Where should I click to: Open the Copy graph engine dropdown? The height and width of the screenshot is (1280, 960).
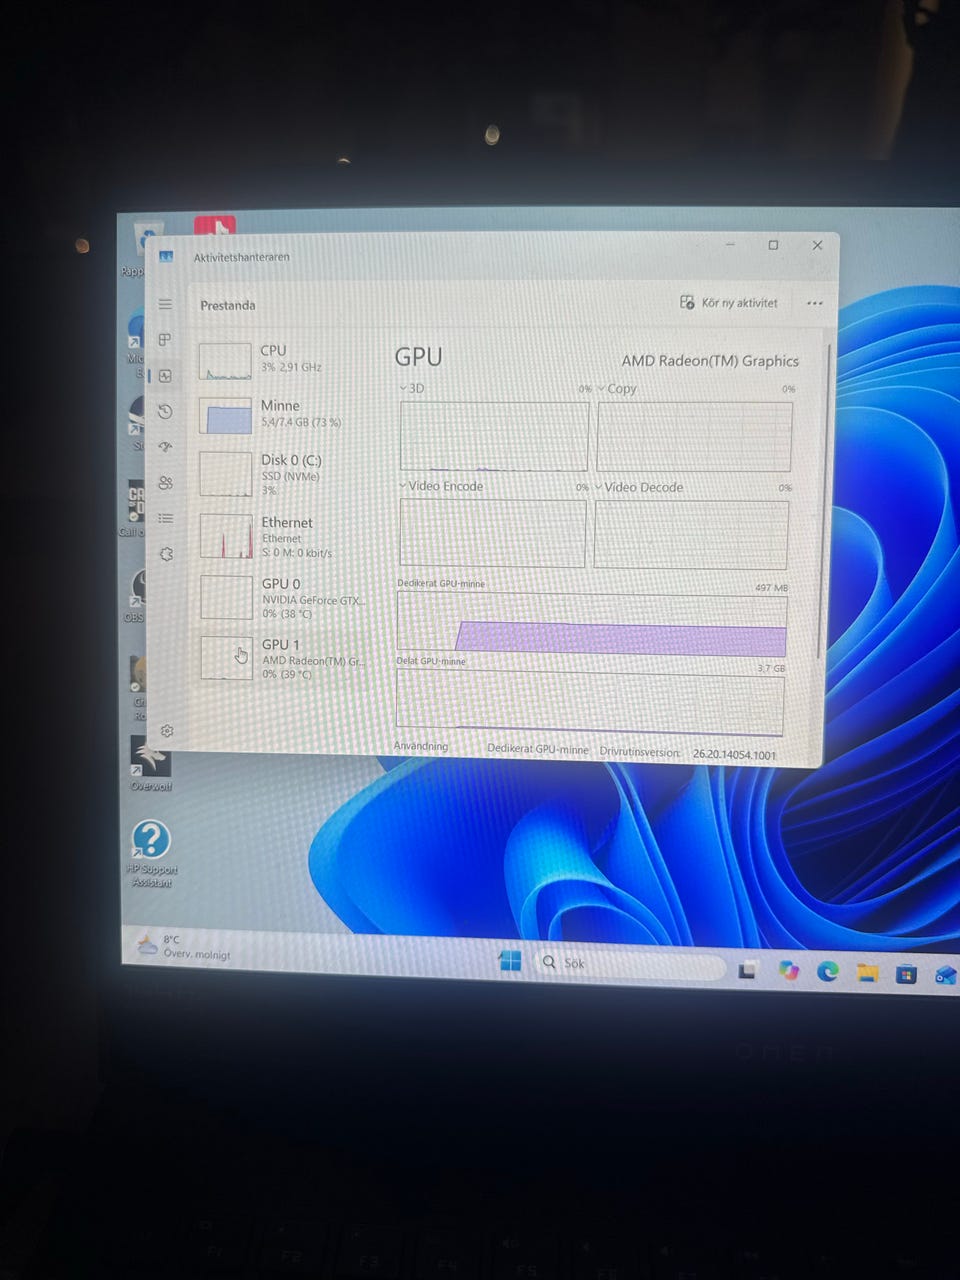[617, 389]
